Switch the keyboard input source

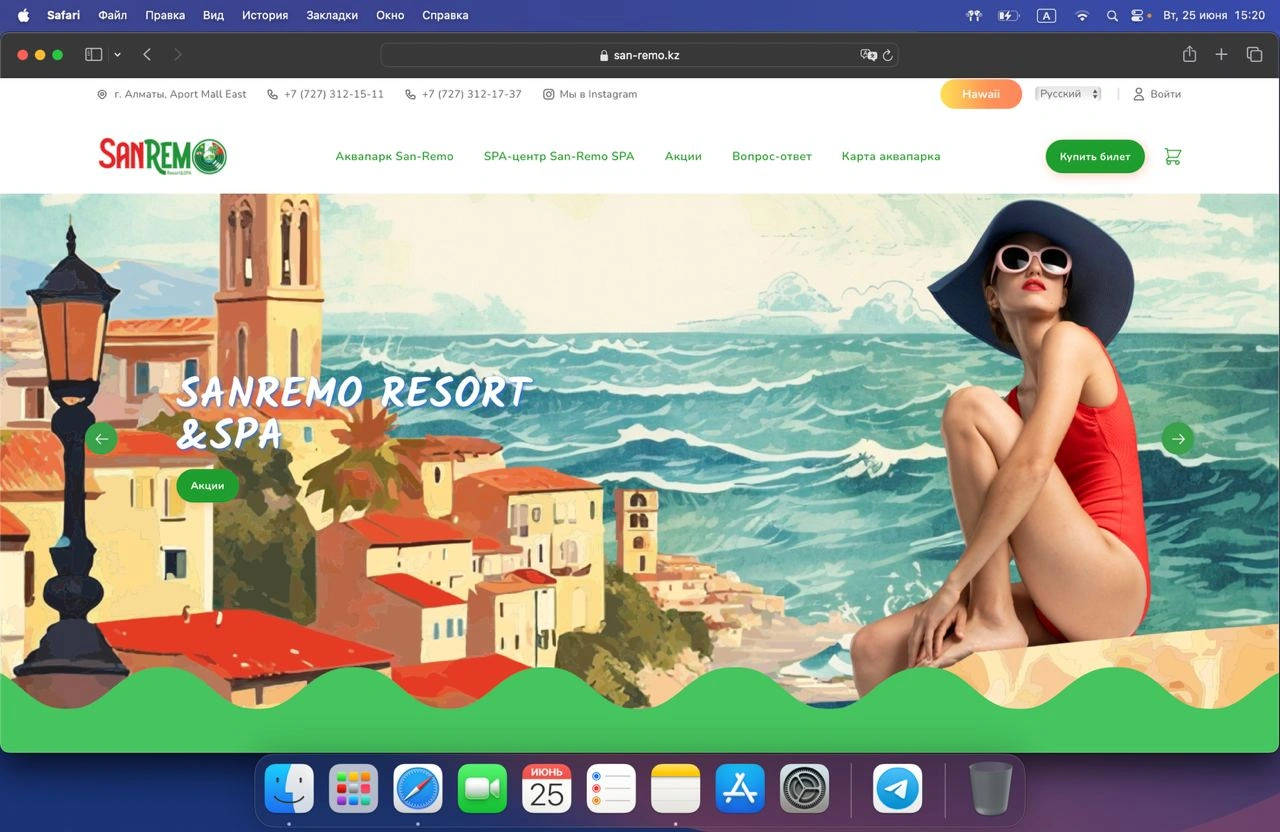(x=1046, y=15)
